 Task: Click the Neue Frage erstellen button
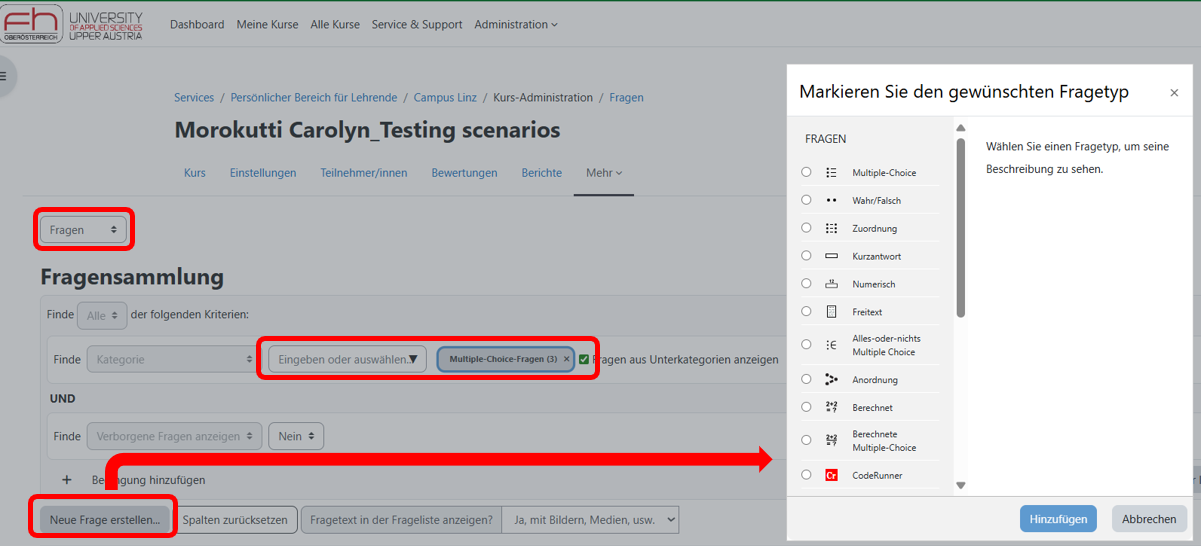click(104, 520)
